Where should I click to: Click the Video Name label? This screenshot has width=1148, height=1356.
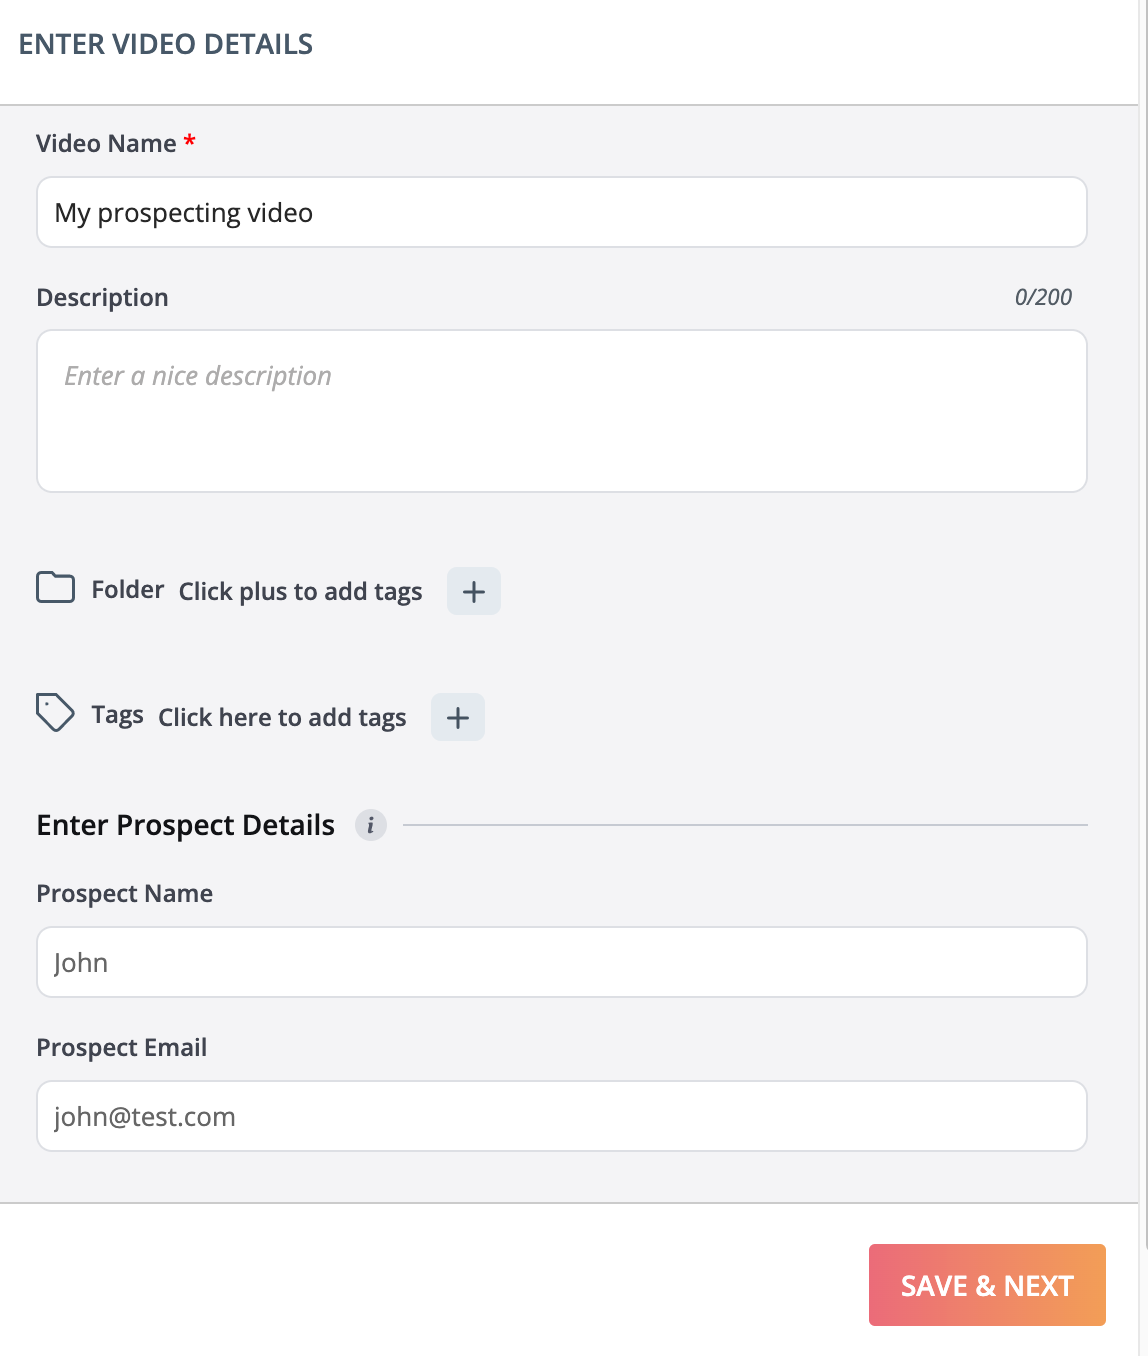106,144
